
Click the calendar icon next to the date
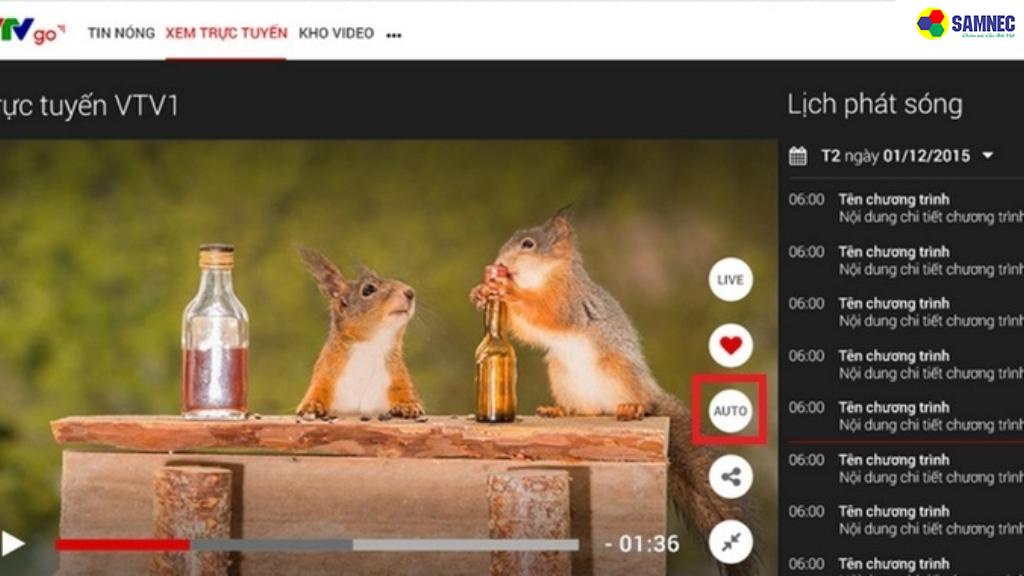[797, 156]
